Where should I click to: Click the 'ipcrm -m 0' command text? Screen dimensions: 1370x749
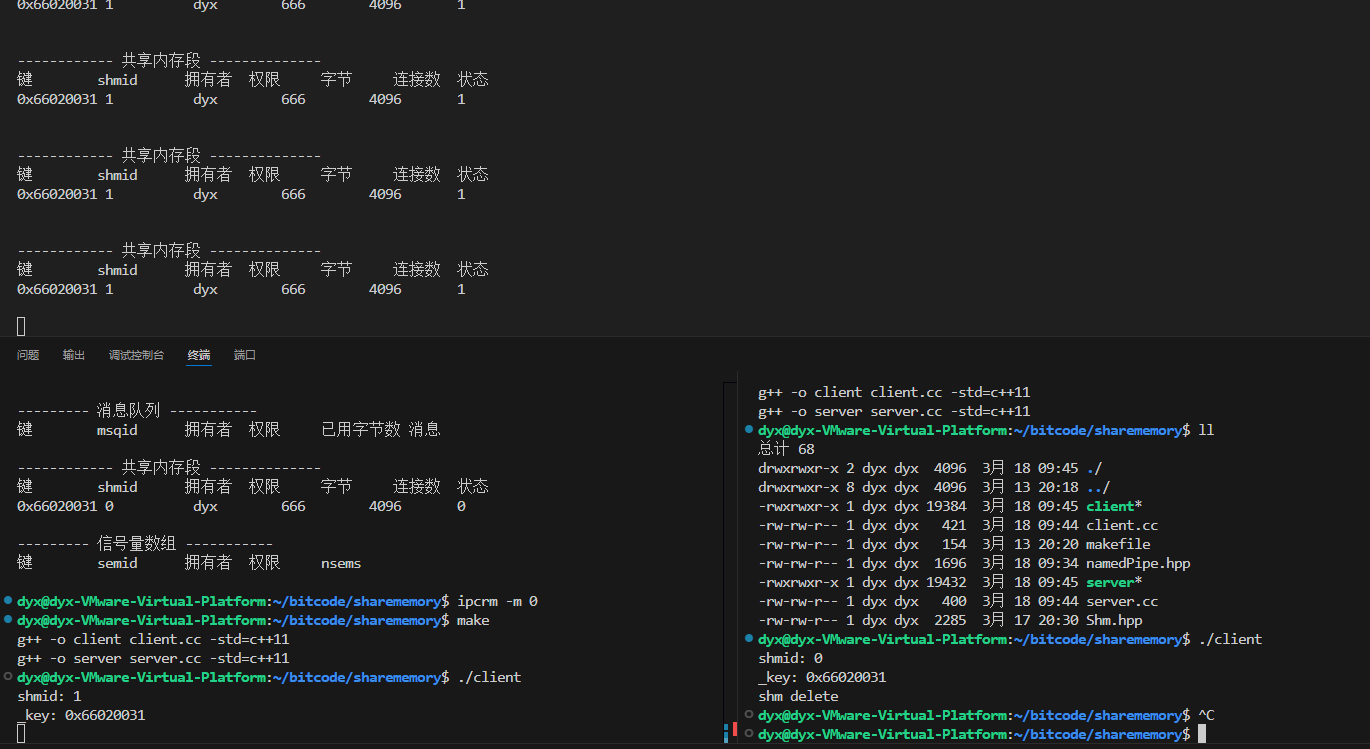tap(497, 601)
